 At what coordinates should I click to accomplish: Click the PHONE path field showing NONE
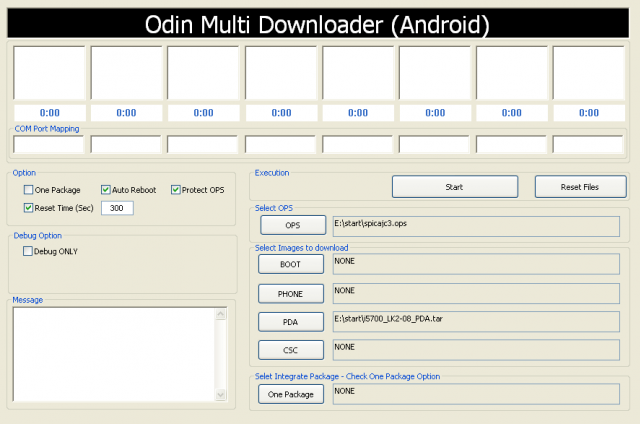[476, 294]
